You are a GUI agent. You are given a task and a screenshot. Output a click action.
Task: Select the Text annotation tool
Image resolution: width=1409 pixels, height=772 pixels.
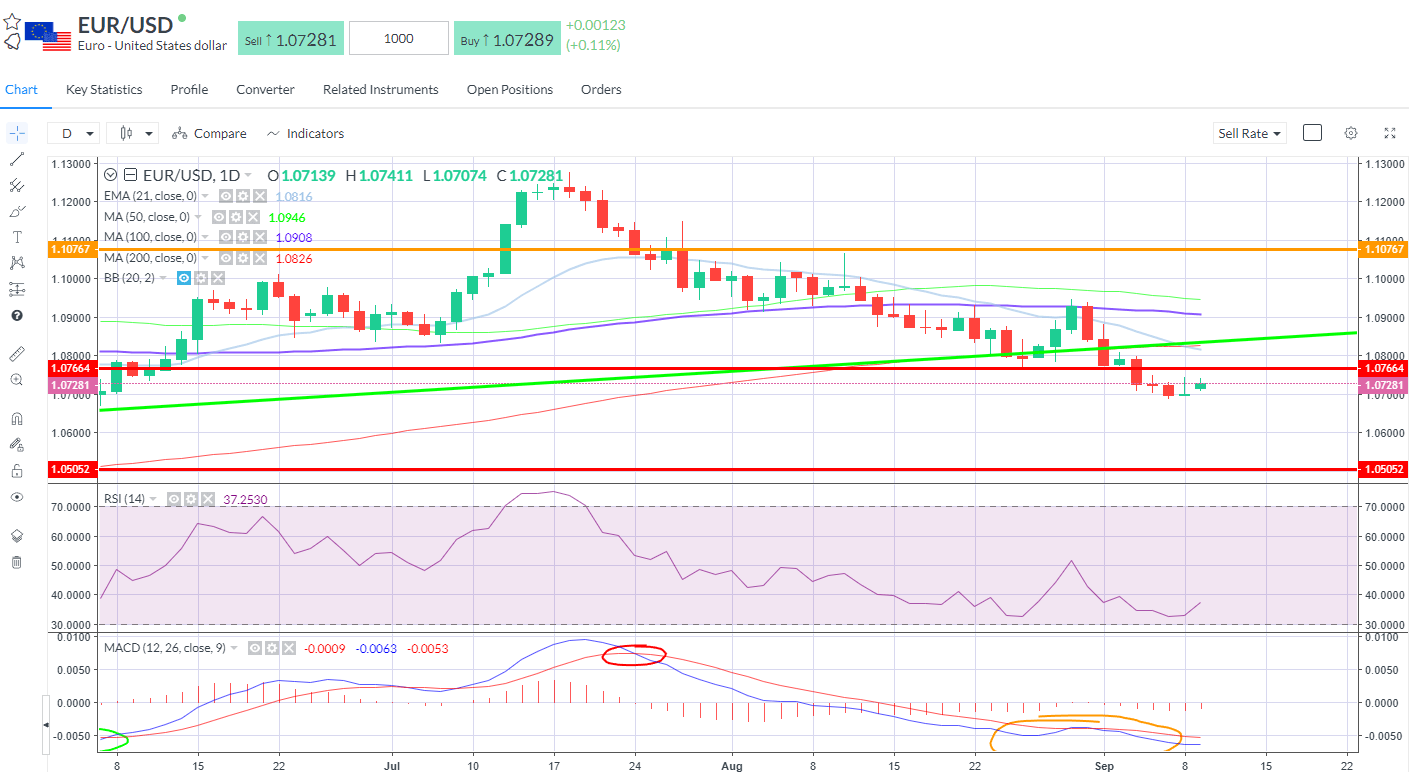click(x=17, y=237)
